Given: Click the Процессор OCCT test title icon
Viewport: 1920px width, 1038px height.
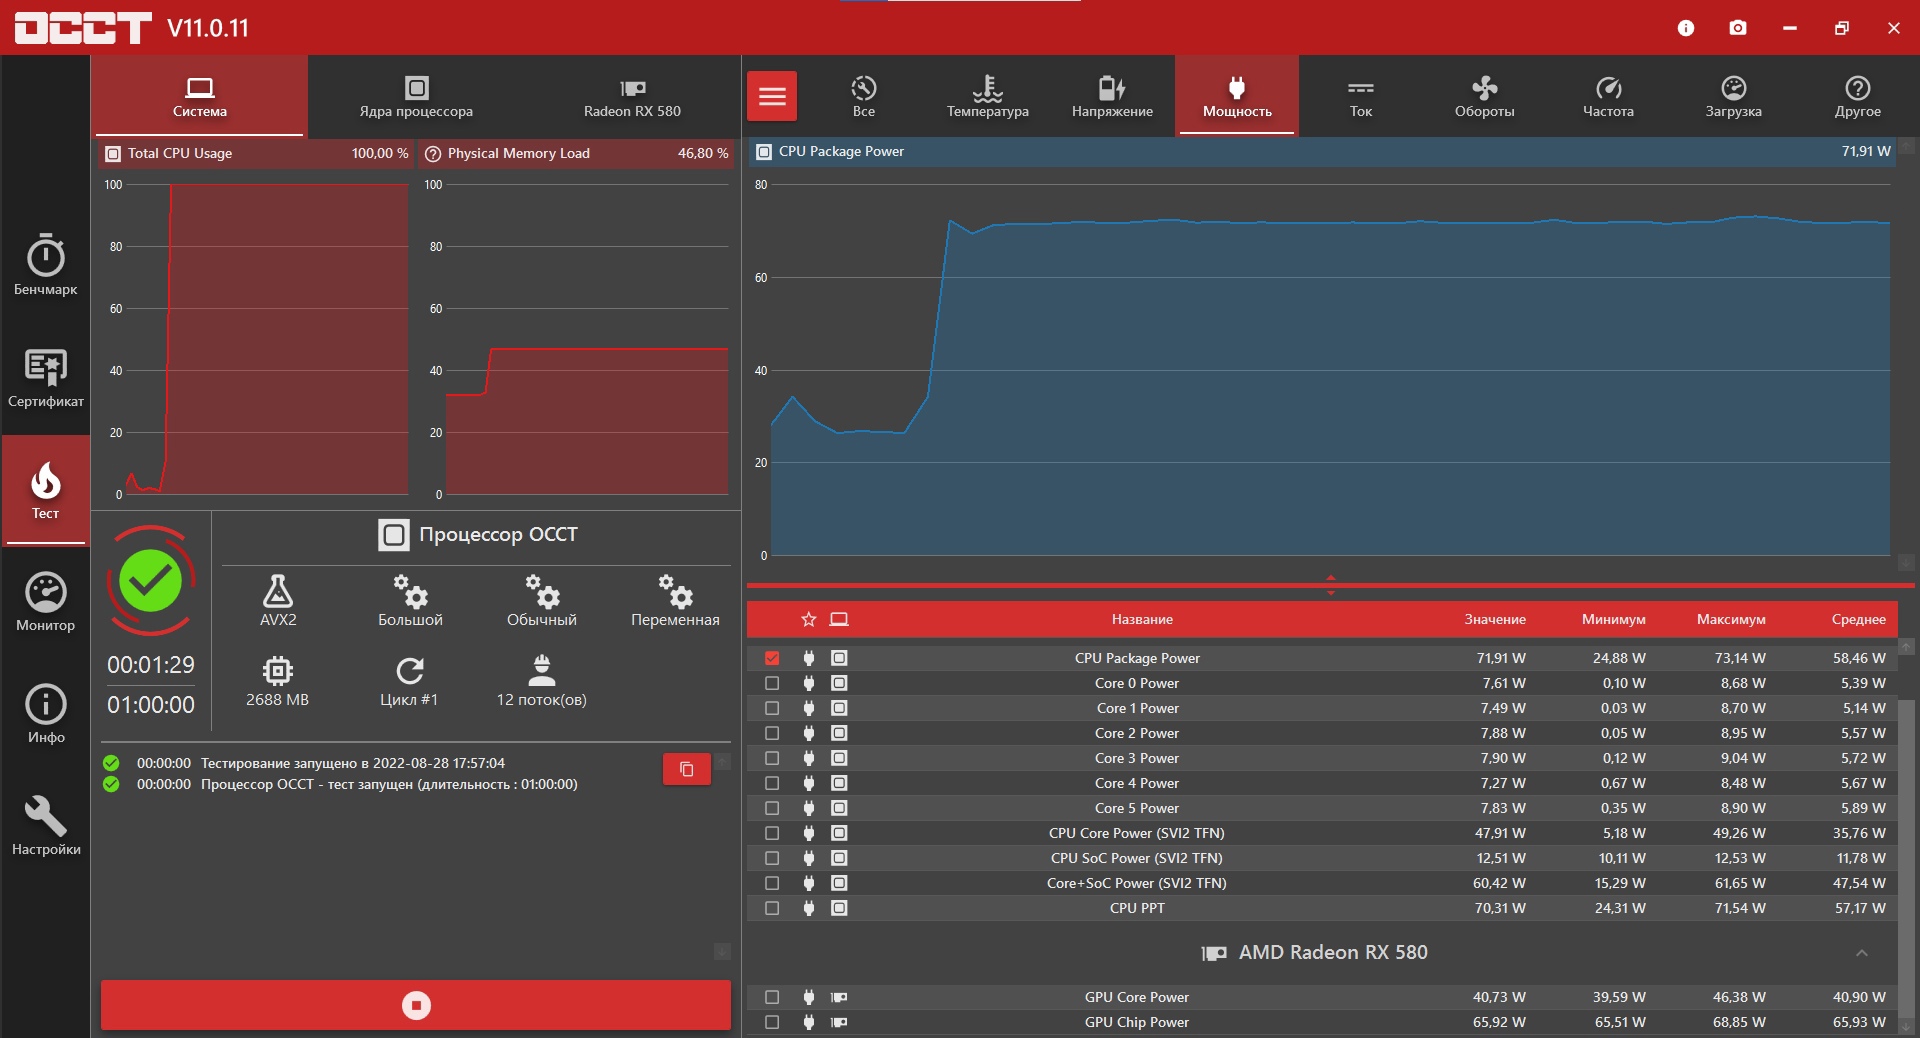Looking at the screenshot, I should pos(394,535).
